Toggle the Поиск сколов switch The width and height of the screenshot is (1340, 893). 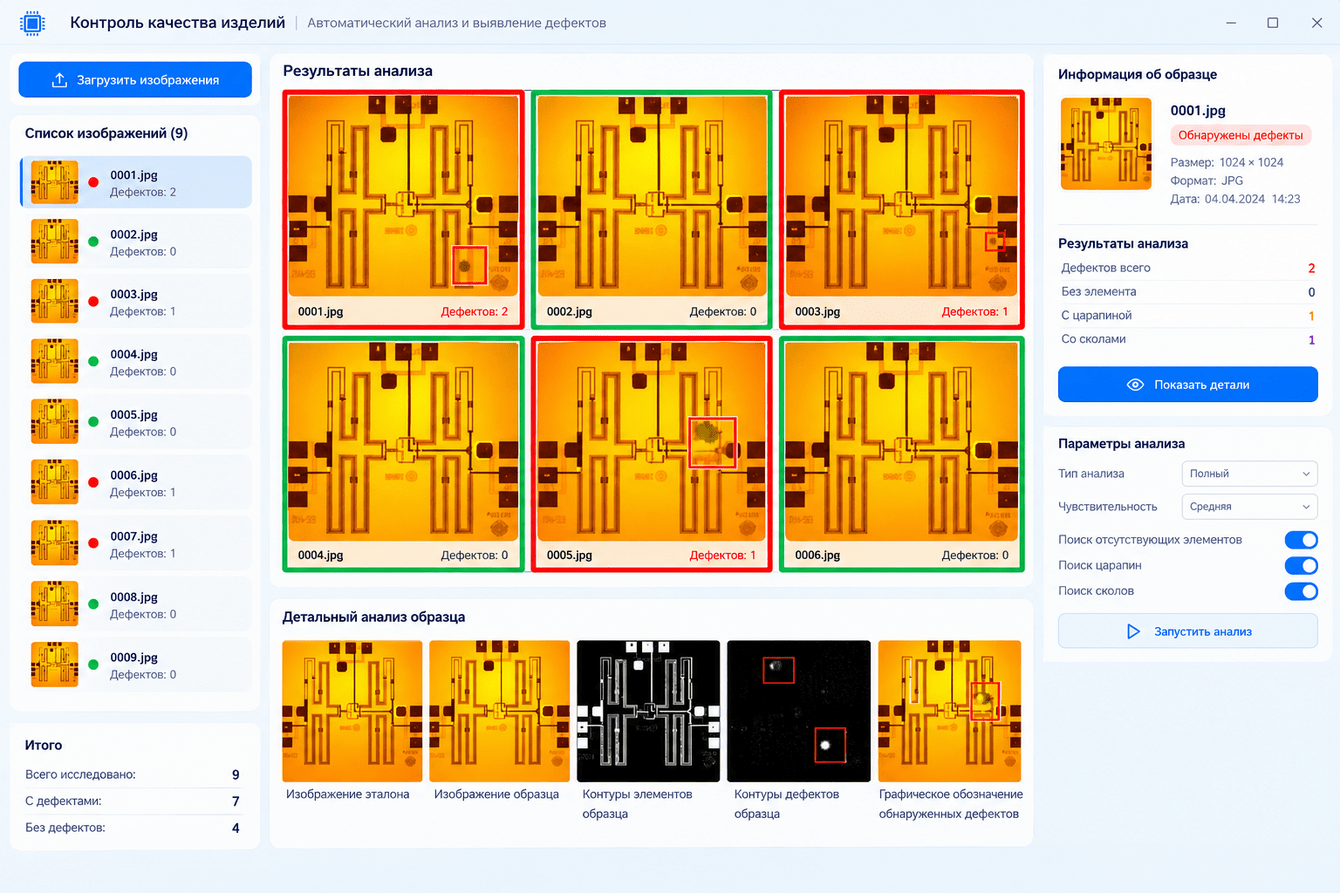pos(1301,591)
